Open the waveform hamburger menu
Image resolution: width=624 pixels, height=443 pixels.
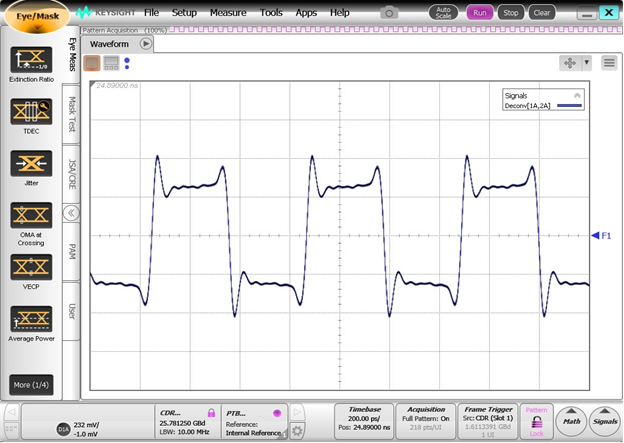pyautogui.click(x=609, y=63)
